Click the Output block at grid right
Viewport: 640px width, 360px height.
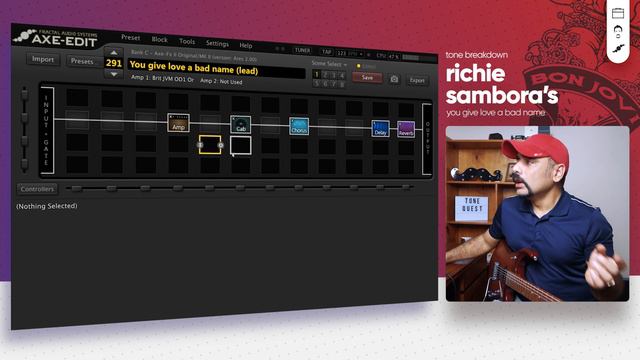pyautogui.click(x=427, y=139)
